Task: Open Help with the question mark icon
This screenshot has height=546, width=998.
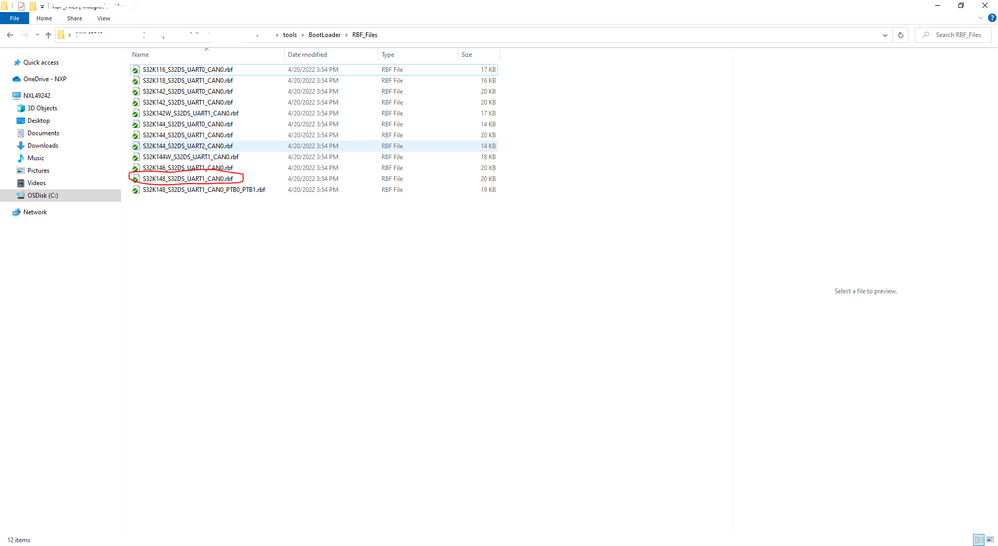Action: coord(992,18)
